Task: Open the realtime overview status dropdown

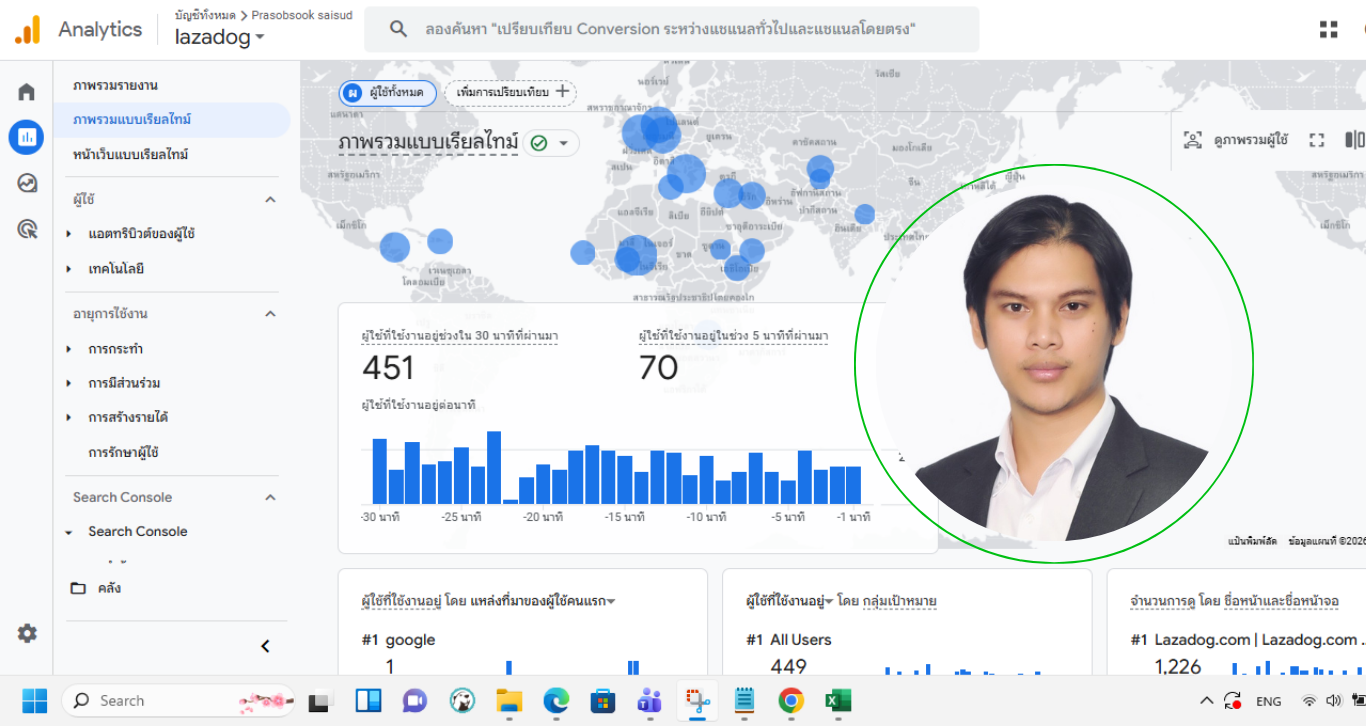Action: point(551,143)
